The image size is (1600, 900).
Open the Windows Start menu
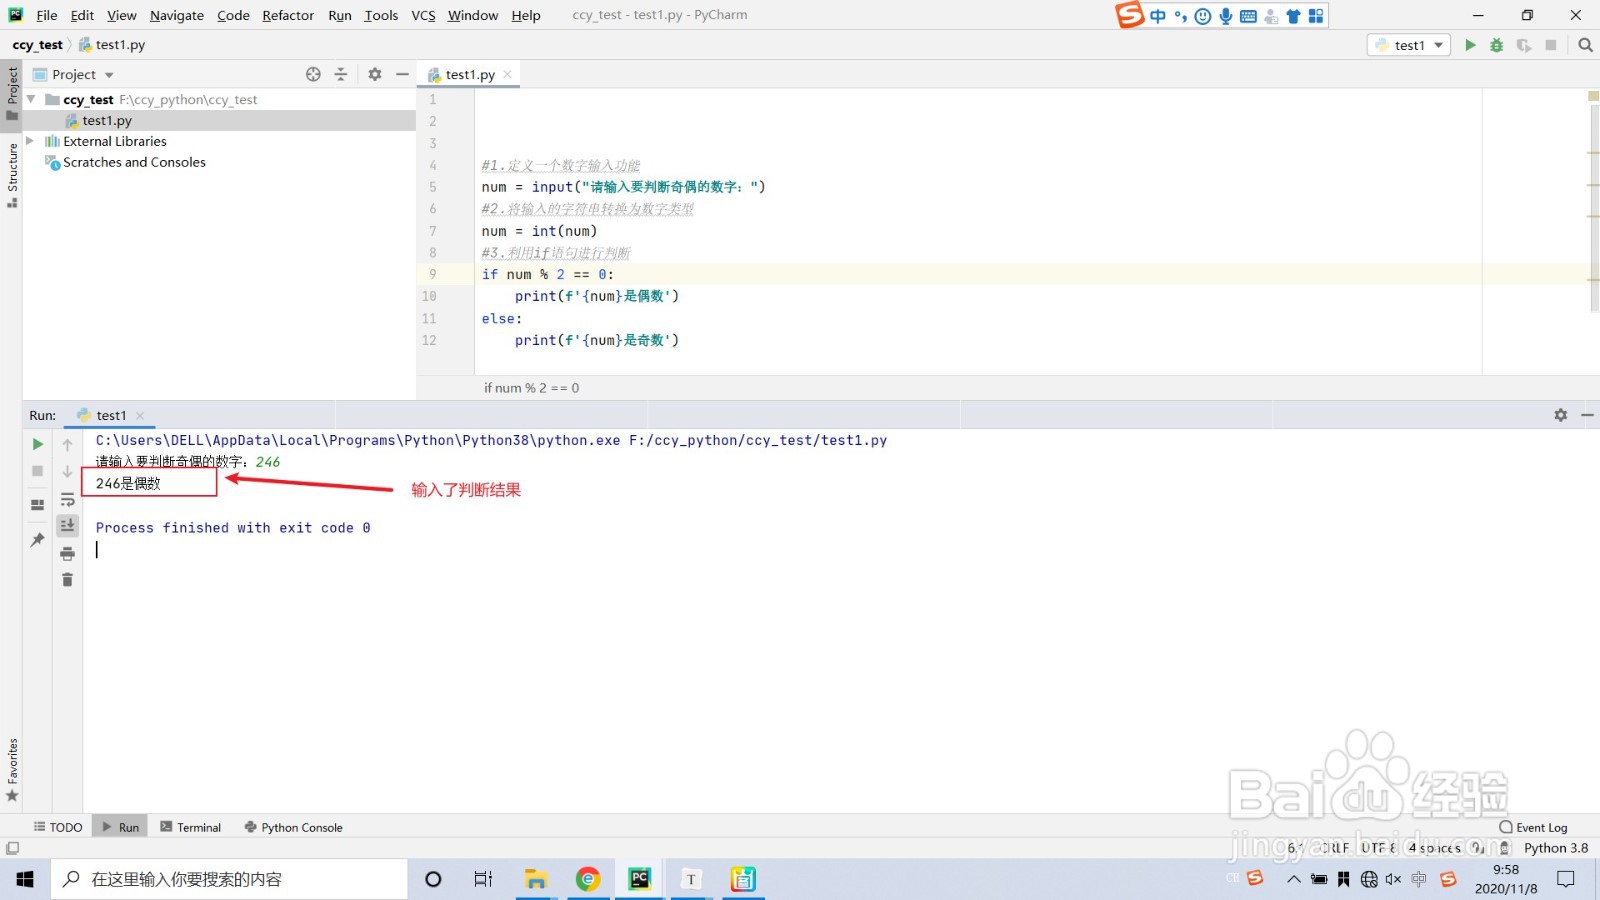25,879
